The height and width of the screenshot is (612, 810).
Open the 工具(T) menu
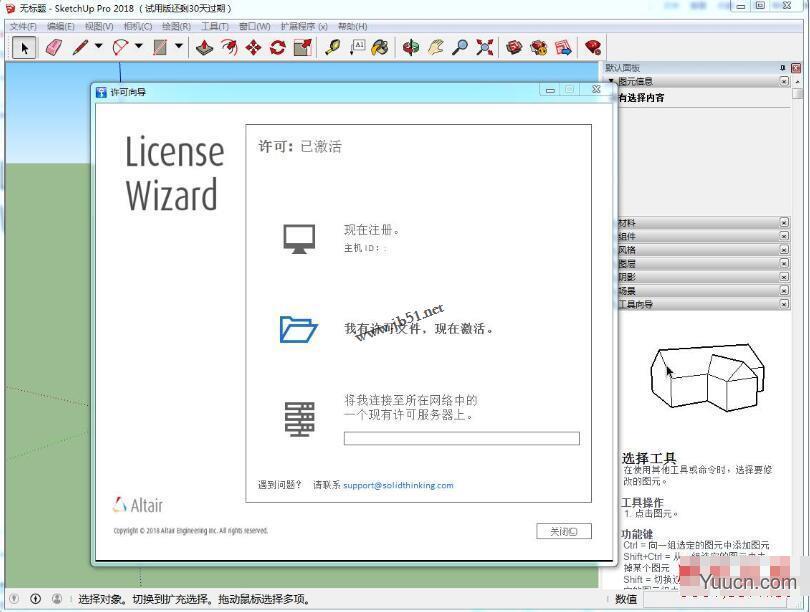tap(214, 26)
